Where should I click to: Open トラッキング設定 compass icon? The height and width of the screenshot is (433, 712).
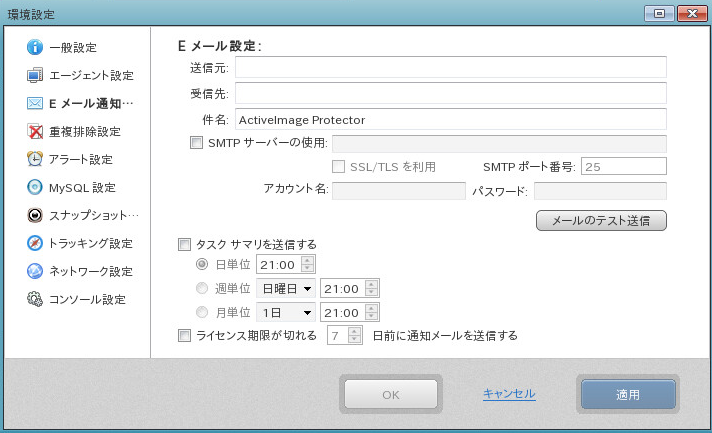pos(35,243)
